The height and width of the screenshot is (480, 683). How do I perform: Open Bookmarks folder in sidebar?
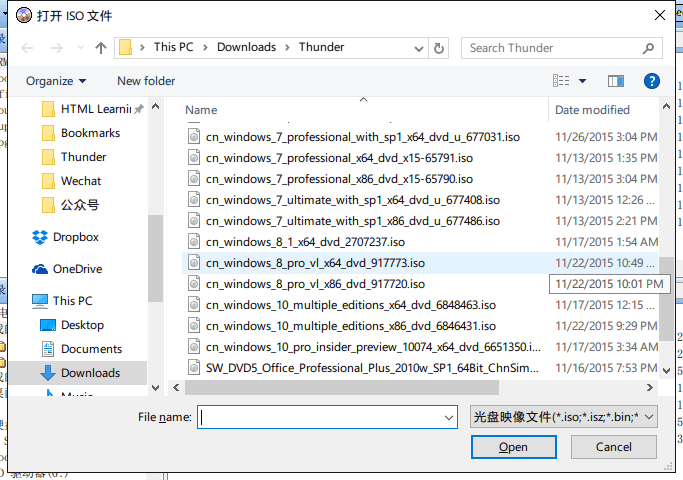(81, 133)
